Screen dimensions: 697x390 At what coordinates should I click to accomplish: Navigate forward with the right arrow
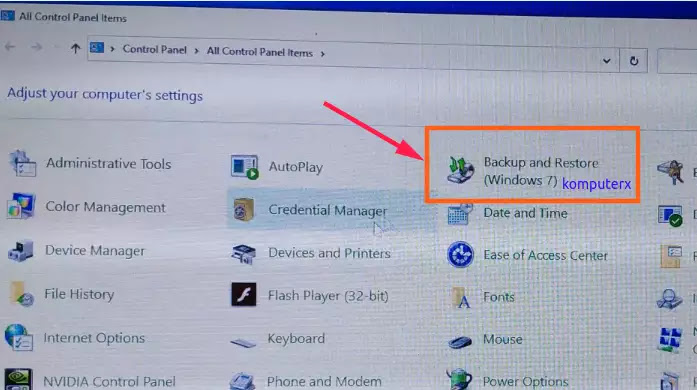point(37,47)
